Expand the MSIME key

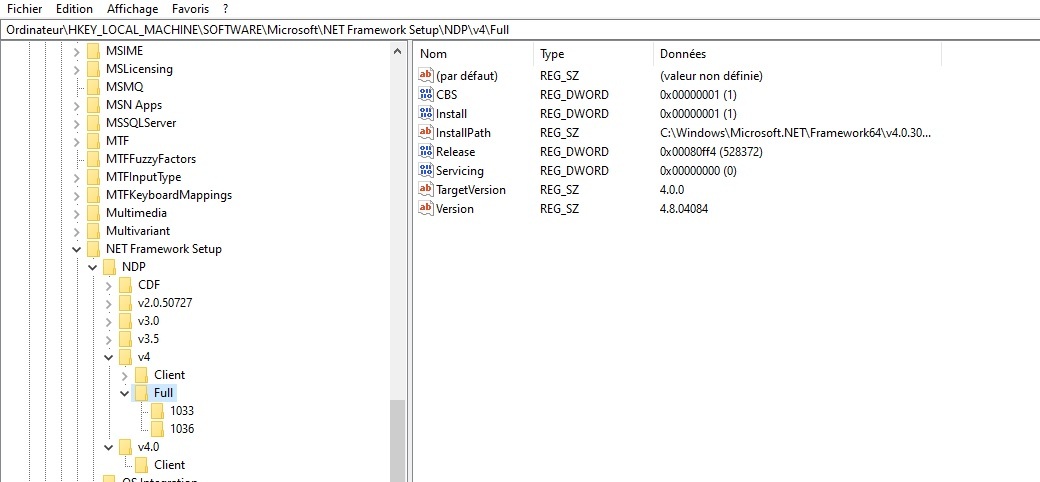point(76,51)
